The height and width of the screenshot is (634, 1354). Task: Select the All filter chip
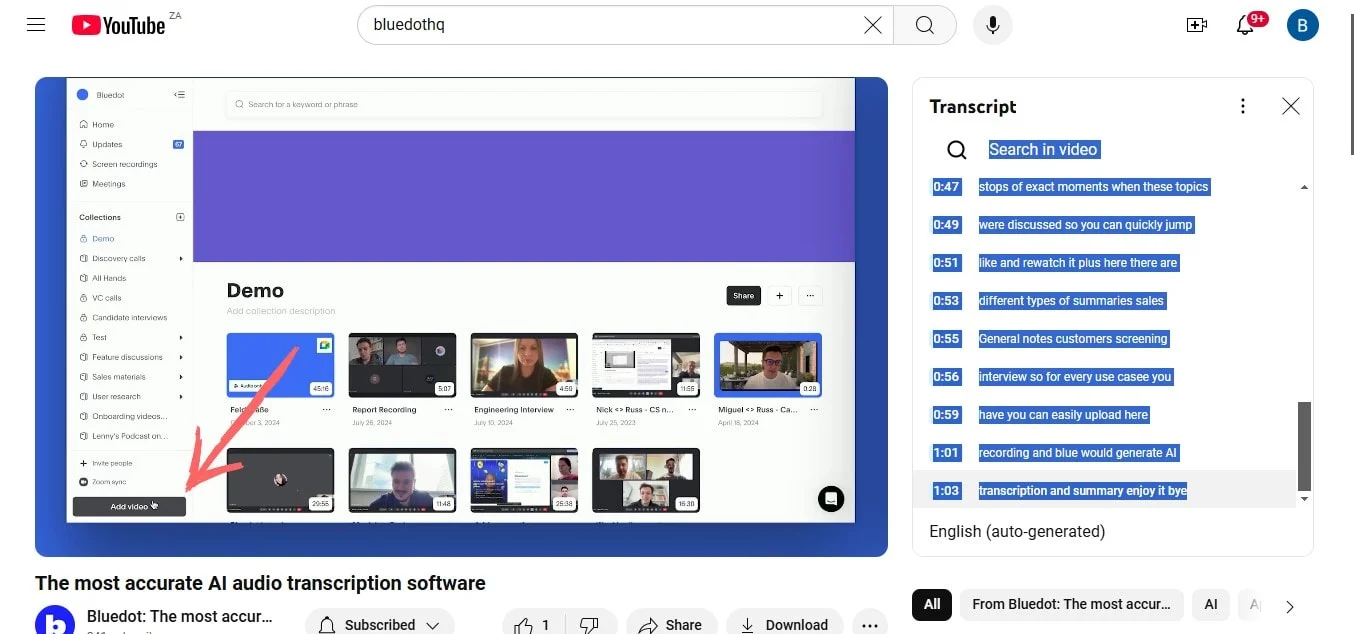(x=932, y=604)
